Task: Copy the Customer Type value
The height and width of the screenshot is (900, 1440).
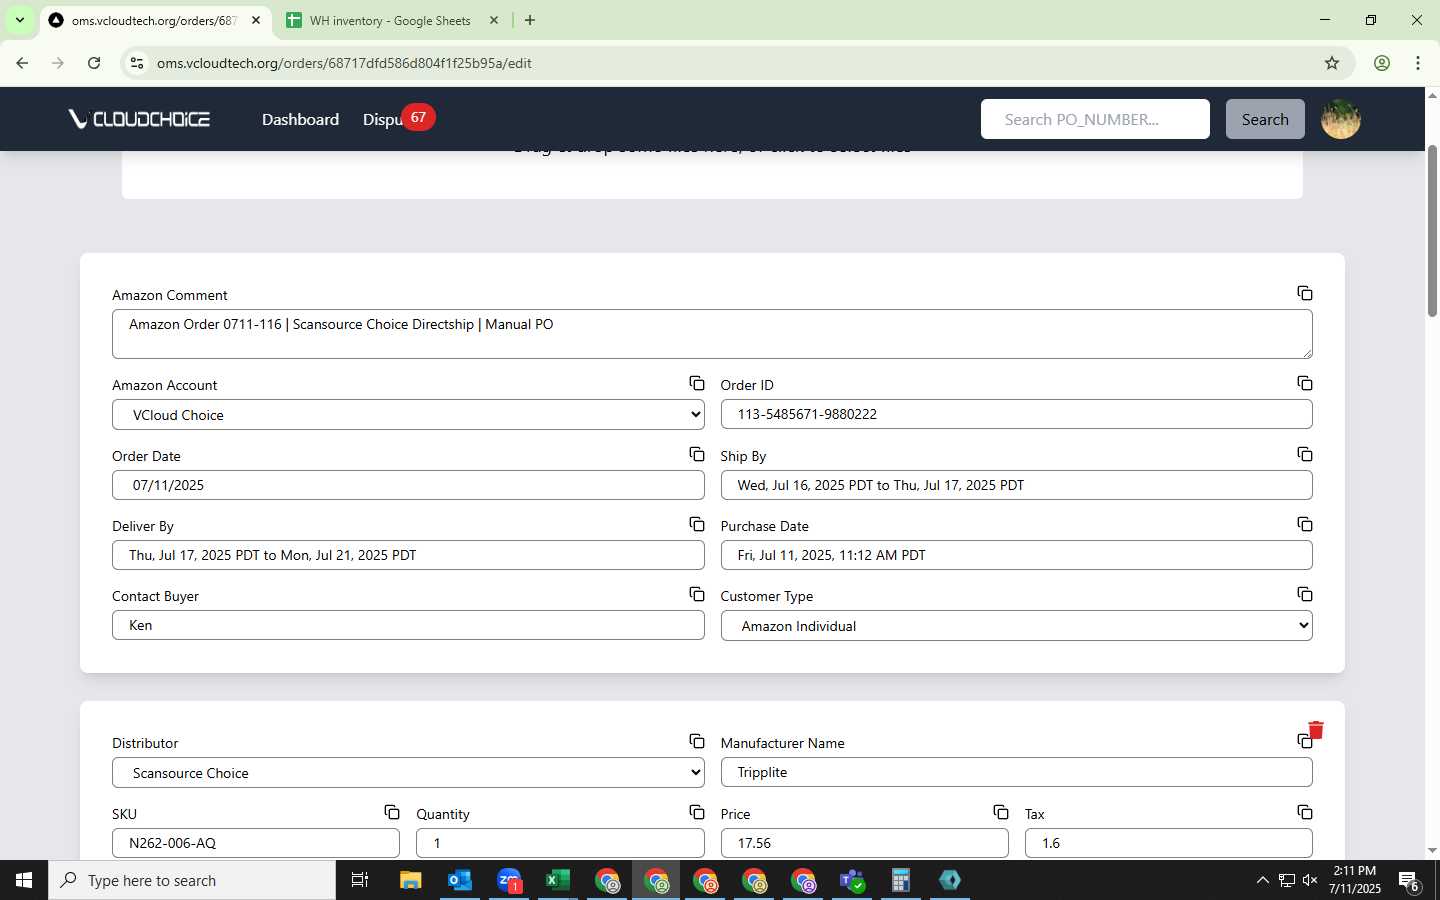Action: point(1305,594)
